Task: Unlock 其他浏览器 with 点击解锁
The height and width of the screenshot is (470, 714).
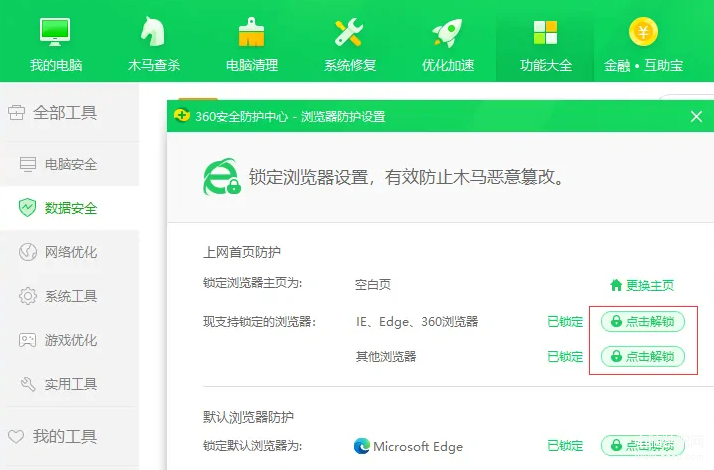Action: pos(643,356)
